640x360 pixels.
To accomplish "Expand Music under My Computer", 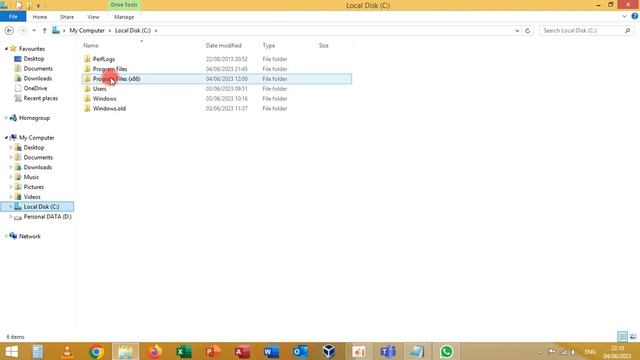I will point(11,177).
